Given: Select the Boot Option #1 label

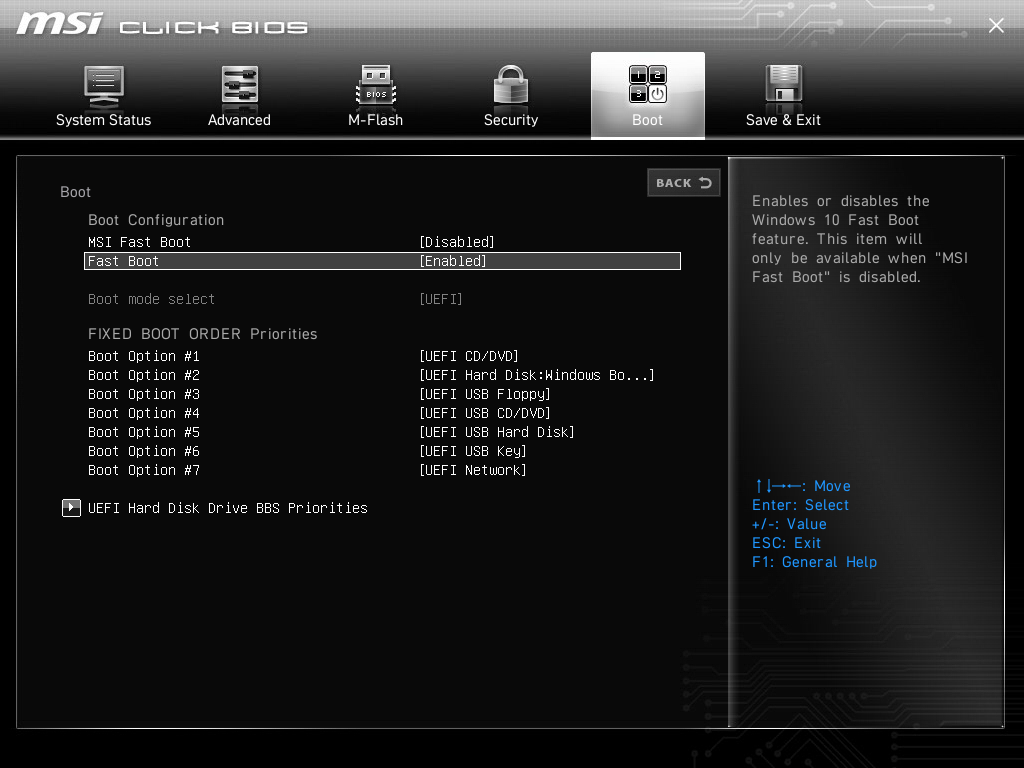Looking at the screenshot, I should point(144,357).
